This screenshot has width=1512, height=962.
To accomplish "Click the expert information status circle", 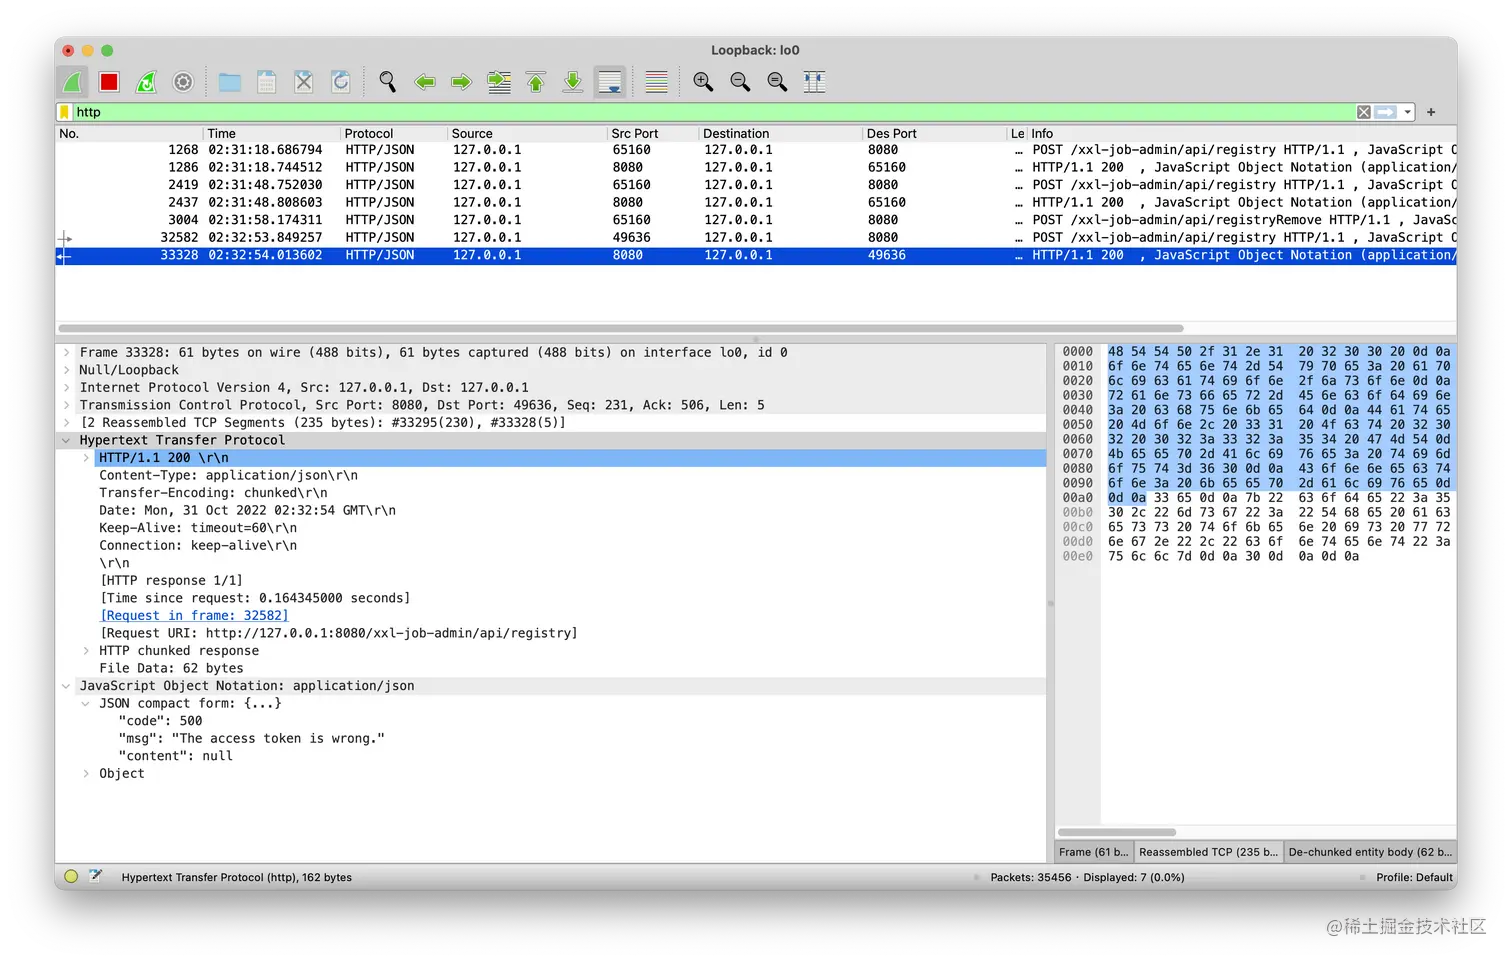I will tap(71, 877).
